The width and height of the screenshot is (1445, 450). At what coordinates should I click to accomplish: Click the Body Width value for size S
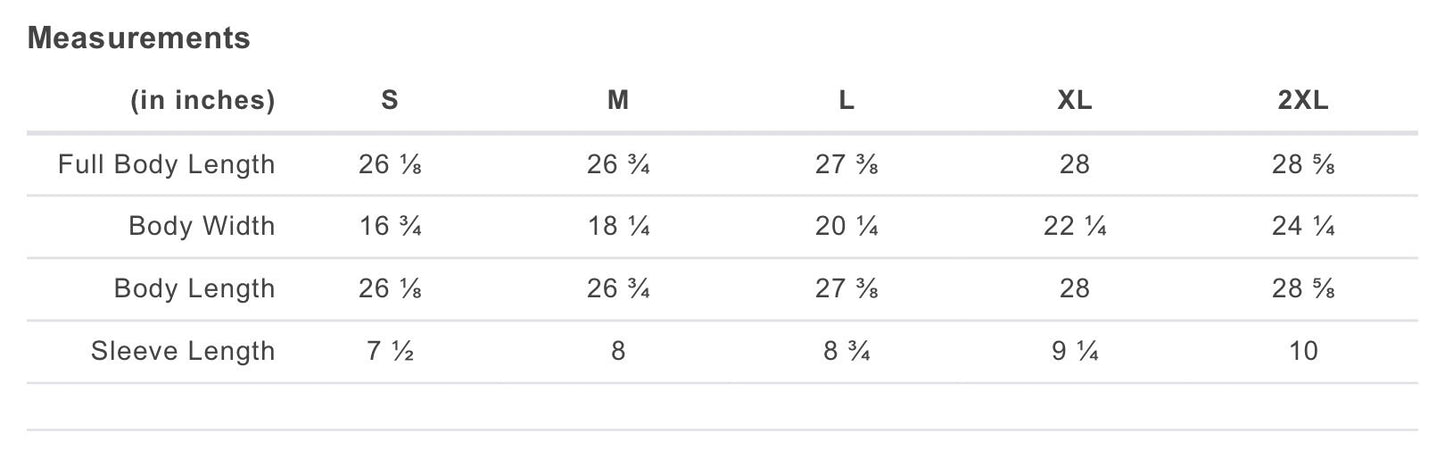click(390, 226)
